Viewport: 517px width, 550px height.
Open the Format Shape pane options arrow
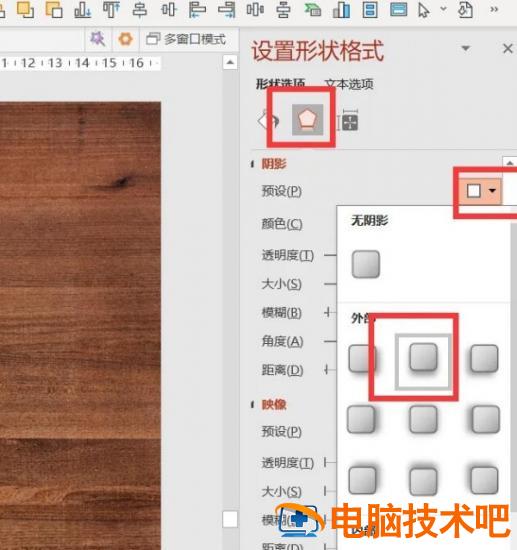465,48
